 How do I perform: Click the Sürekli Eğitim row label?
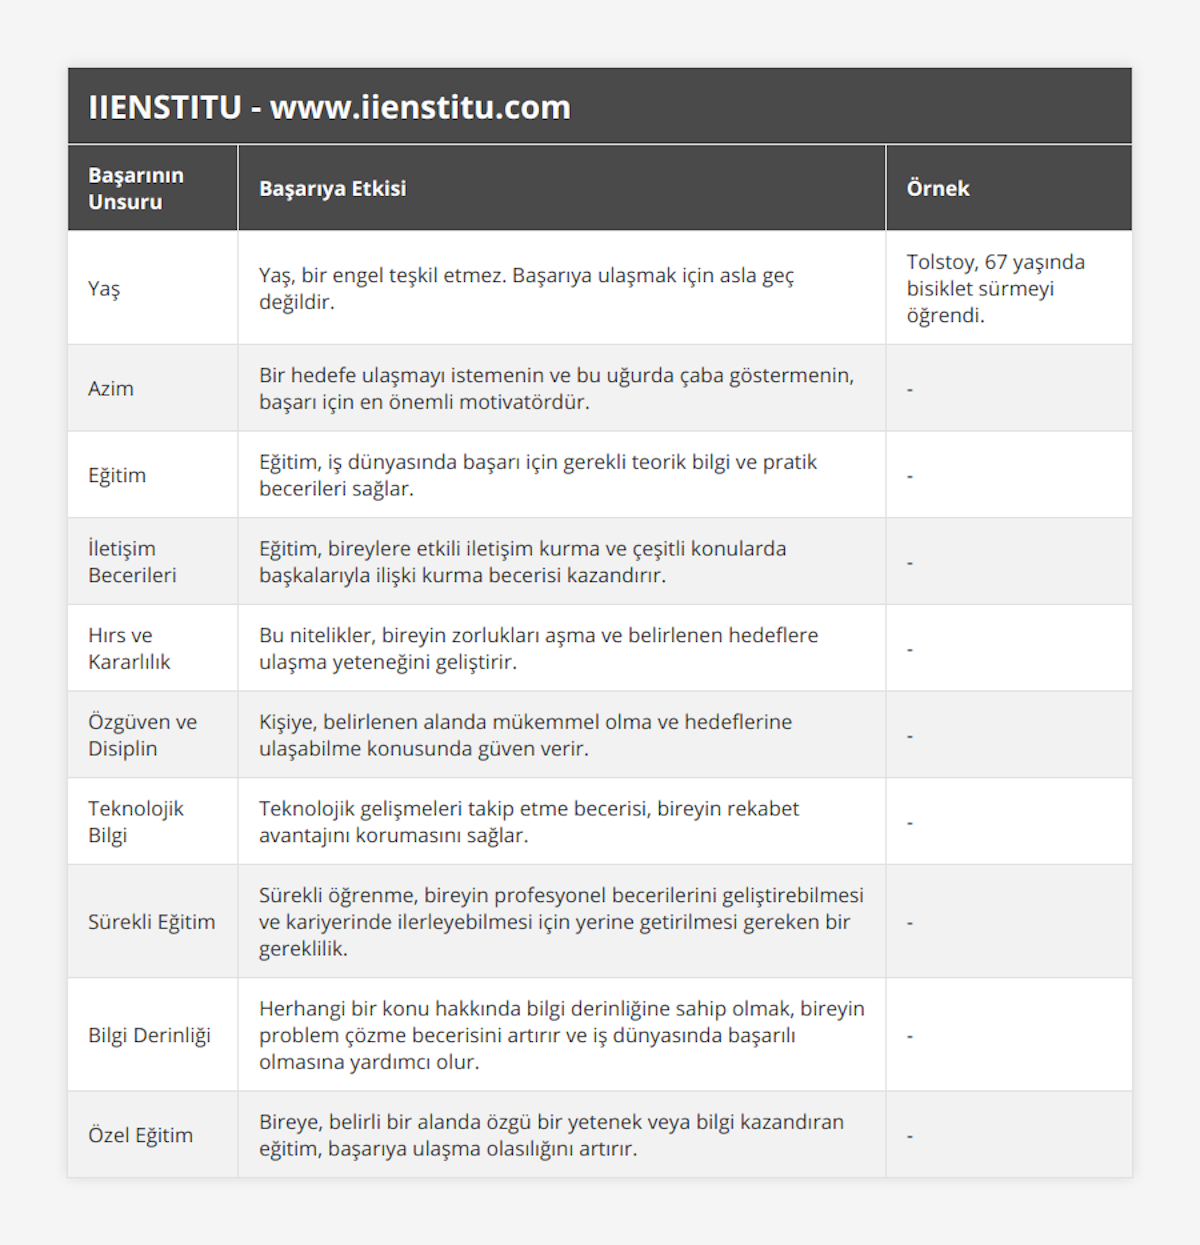tap(151, 922)
